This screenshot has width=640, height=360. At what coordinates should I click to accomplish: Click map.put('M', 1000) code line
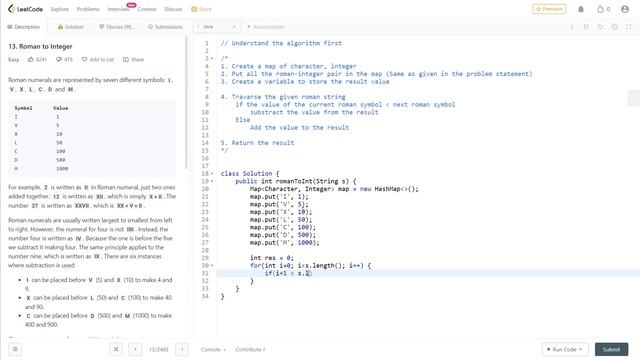pos(284,243)
